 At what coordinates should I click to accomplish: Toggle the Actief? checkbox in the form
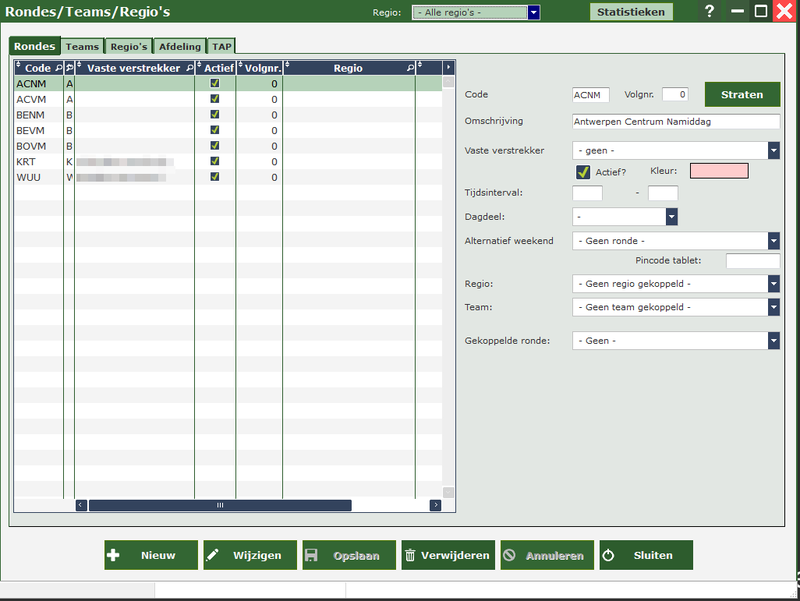coord(583,172)
